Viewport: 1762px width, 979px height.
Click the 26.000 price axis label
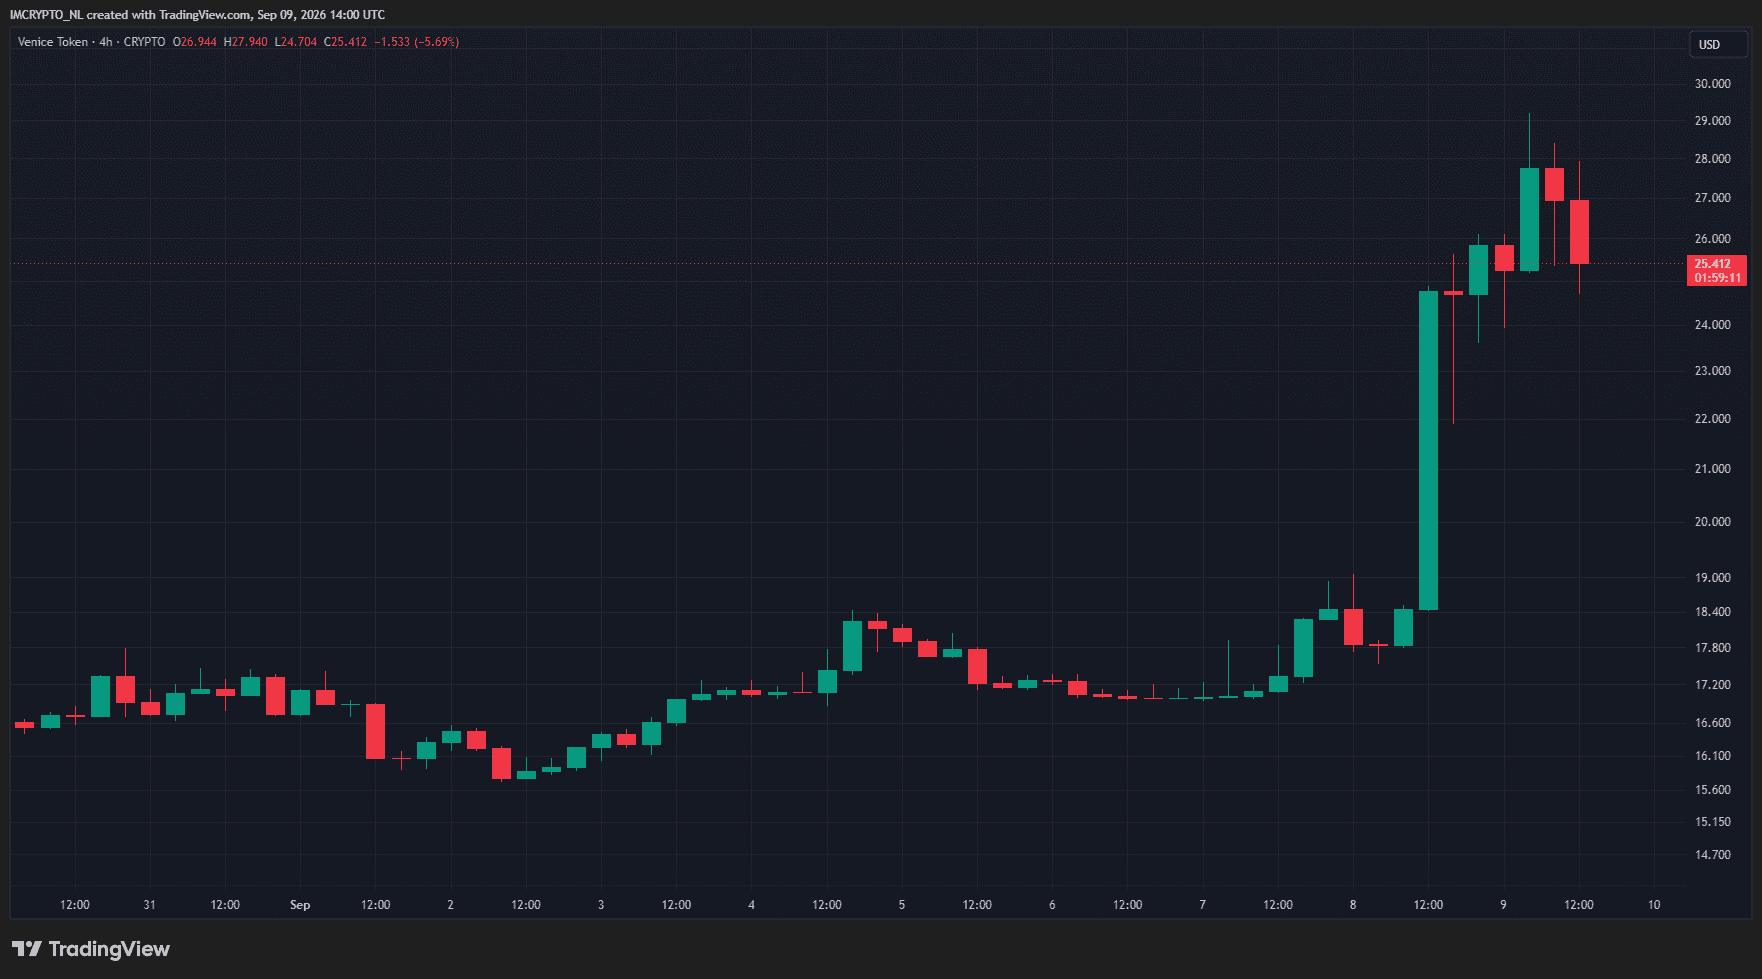click(1713, 239)
